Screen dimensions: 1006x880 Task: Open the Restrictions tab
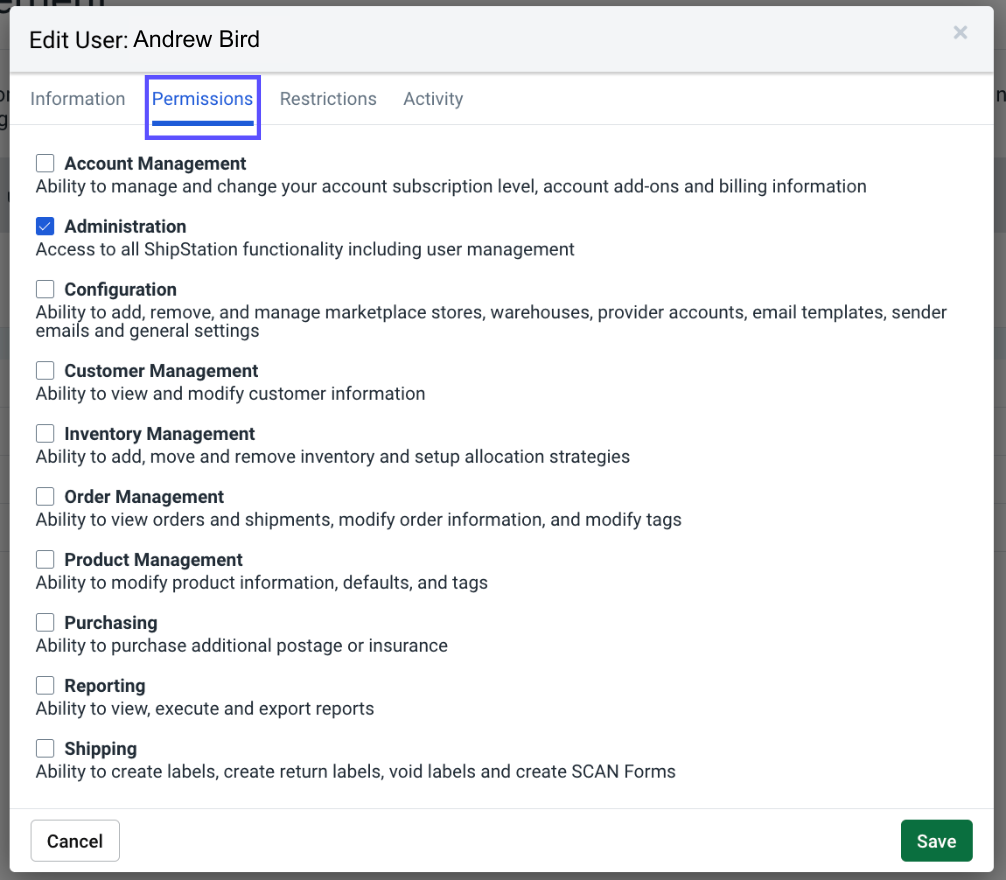tap(328, 98)
